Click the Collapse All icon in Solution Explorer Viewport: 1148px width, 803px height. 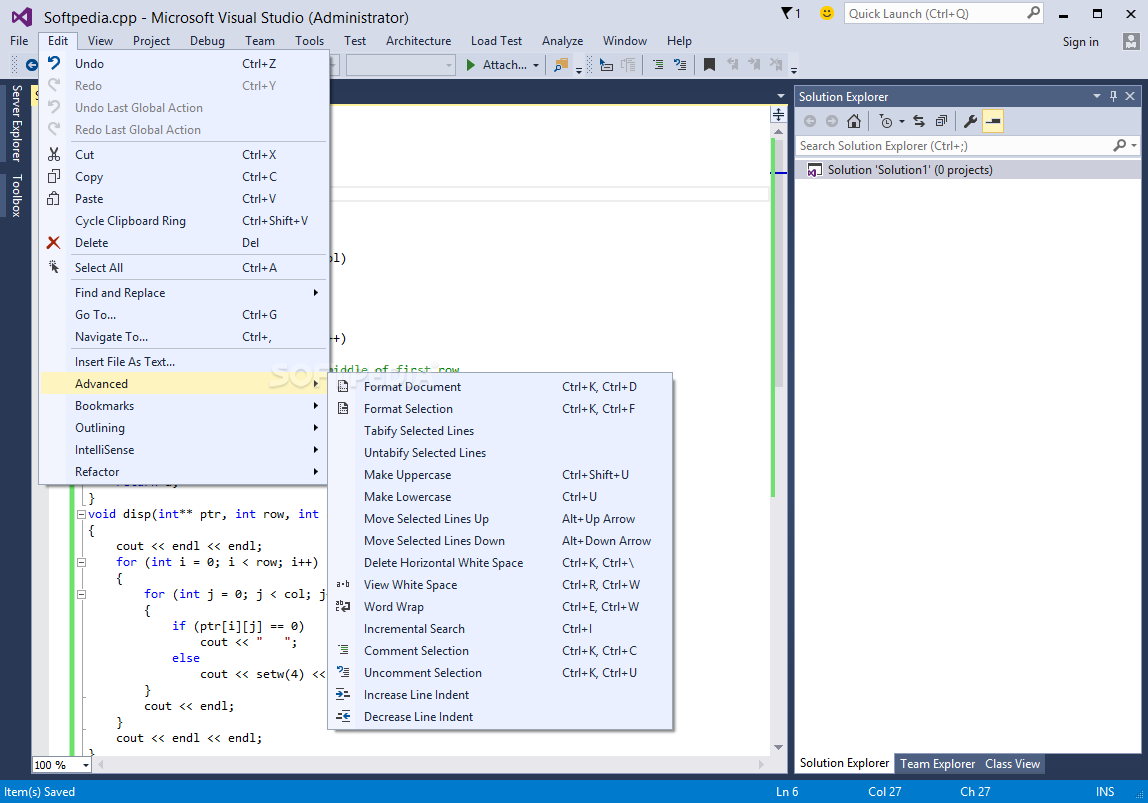pyautogui.click(x=942, y=122)
